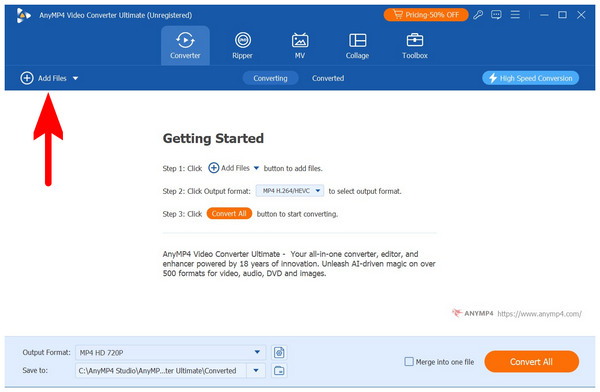
Task: Open the MP4 H.264/HEVC format dropdown
Action: (x=290, y=191)
